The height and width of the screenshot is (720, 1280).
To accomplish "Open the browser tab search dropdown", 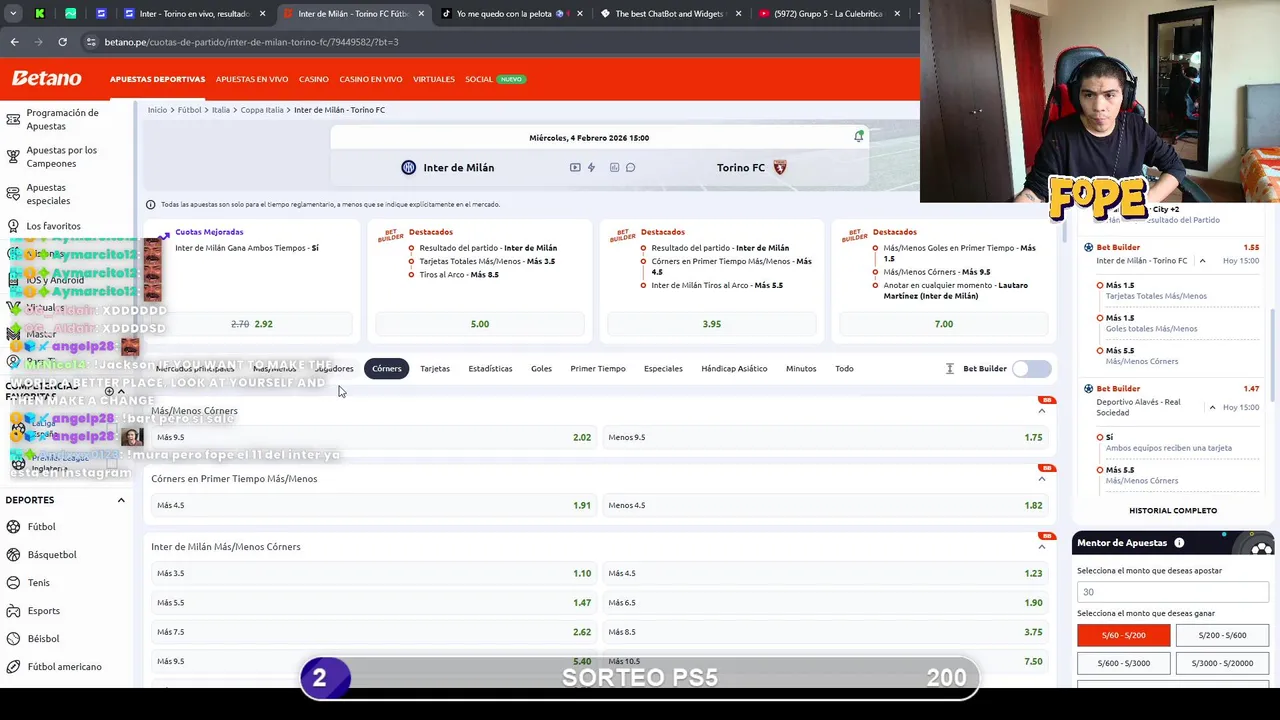I will (13, 14).
